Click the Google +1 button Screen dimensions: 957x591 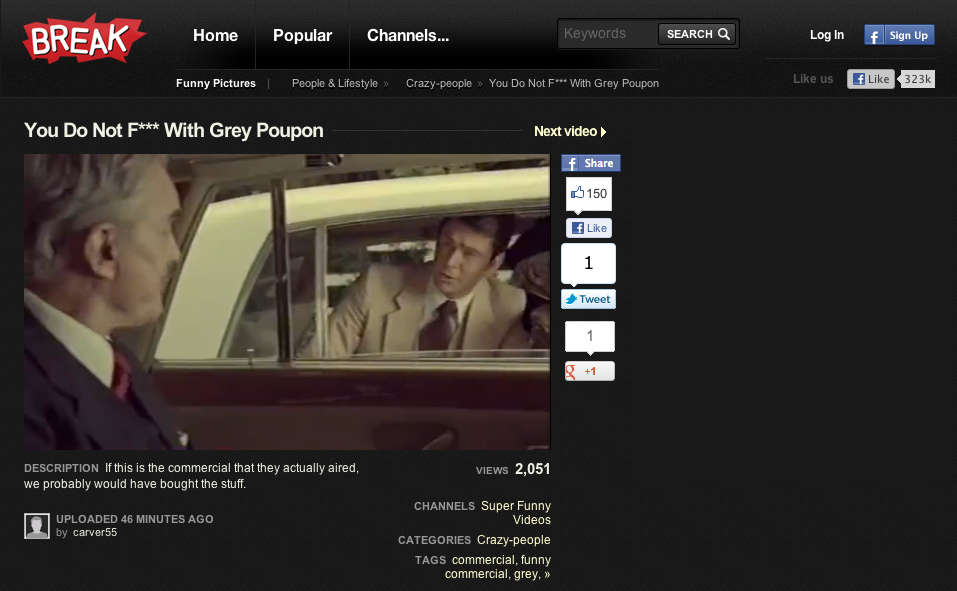tap(590, 371)
